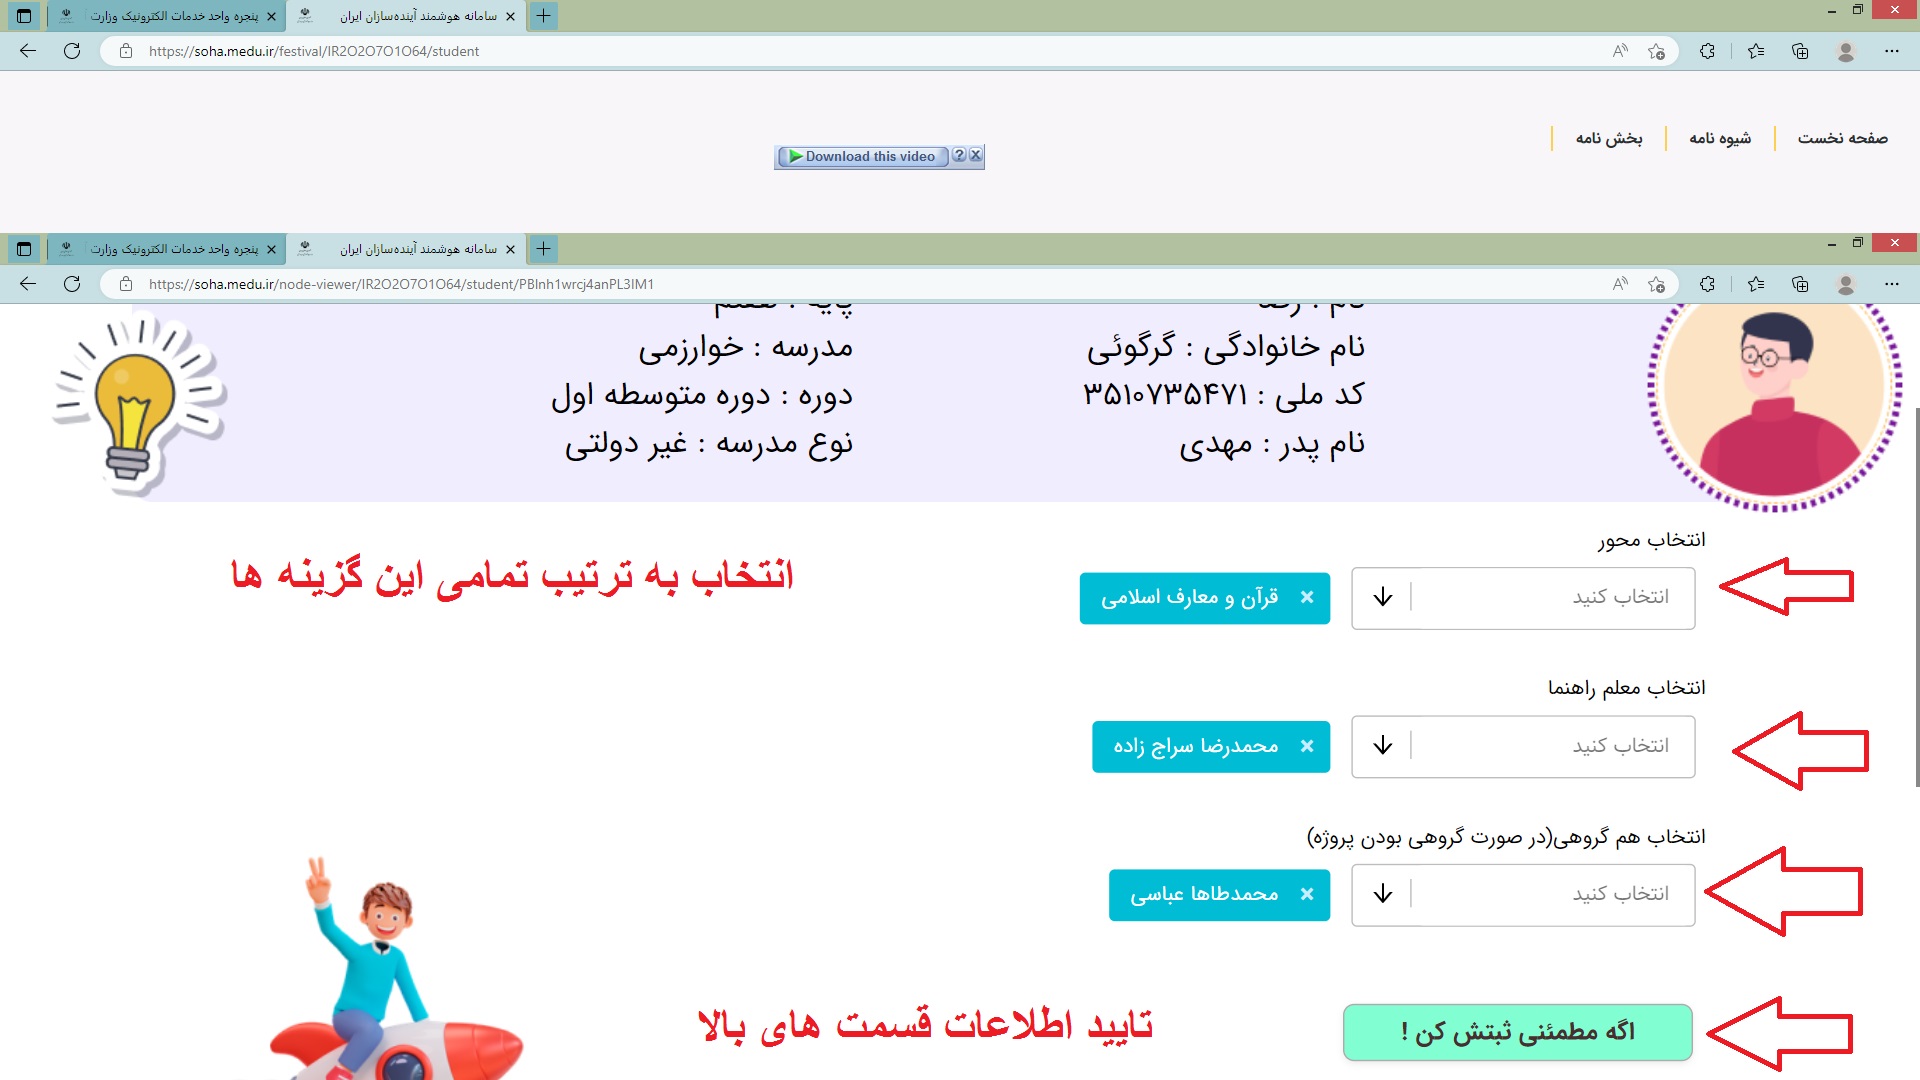Remove the قرآن و معارف اسلامی tag
Screen dimensions: 1920x1080
pos(1306,597)
